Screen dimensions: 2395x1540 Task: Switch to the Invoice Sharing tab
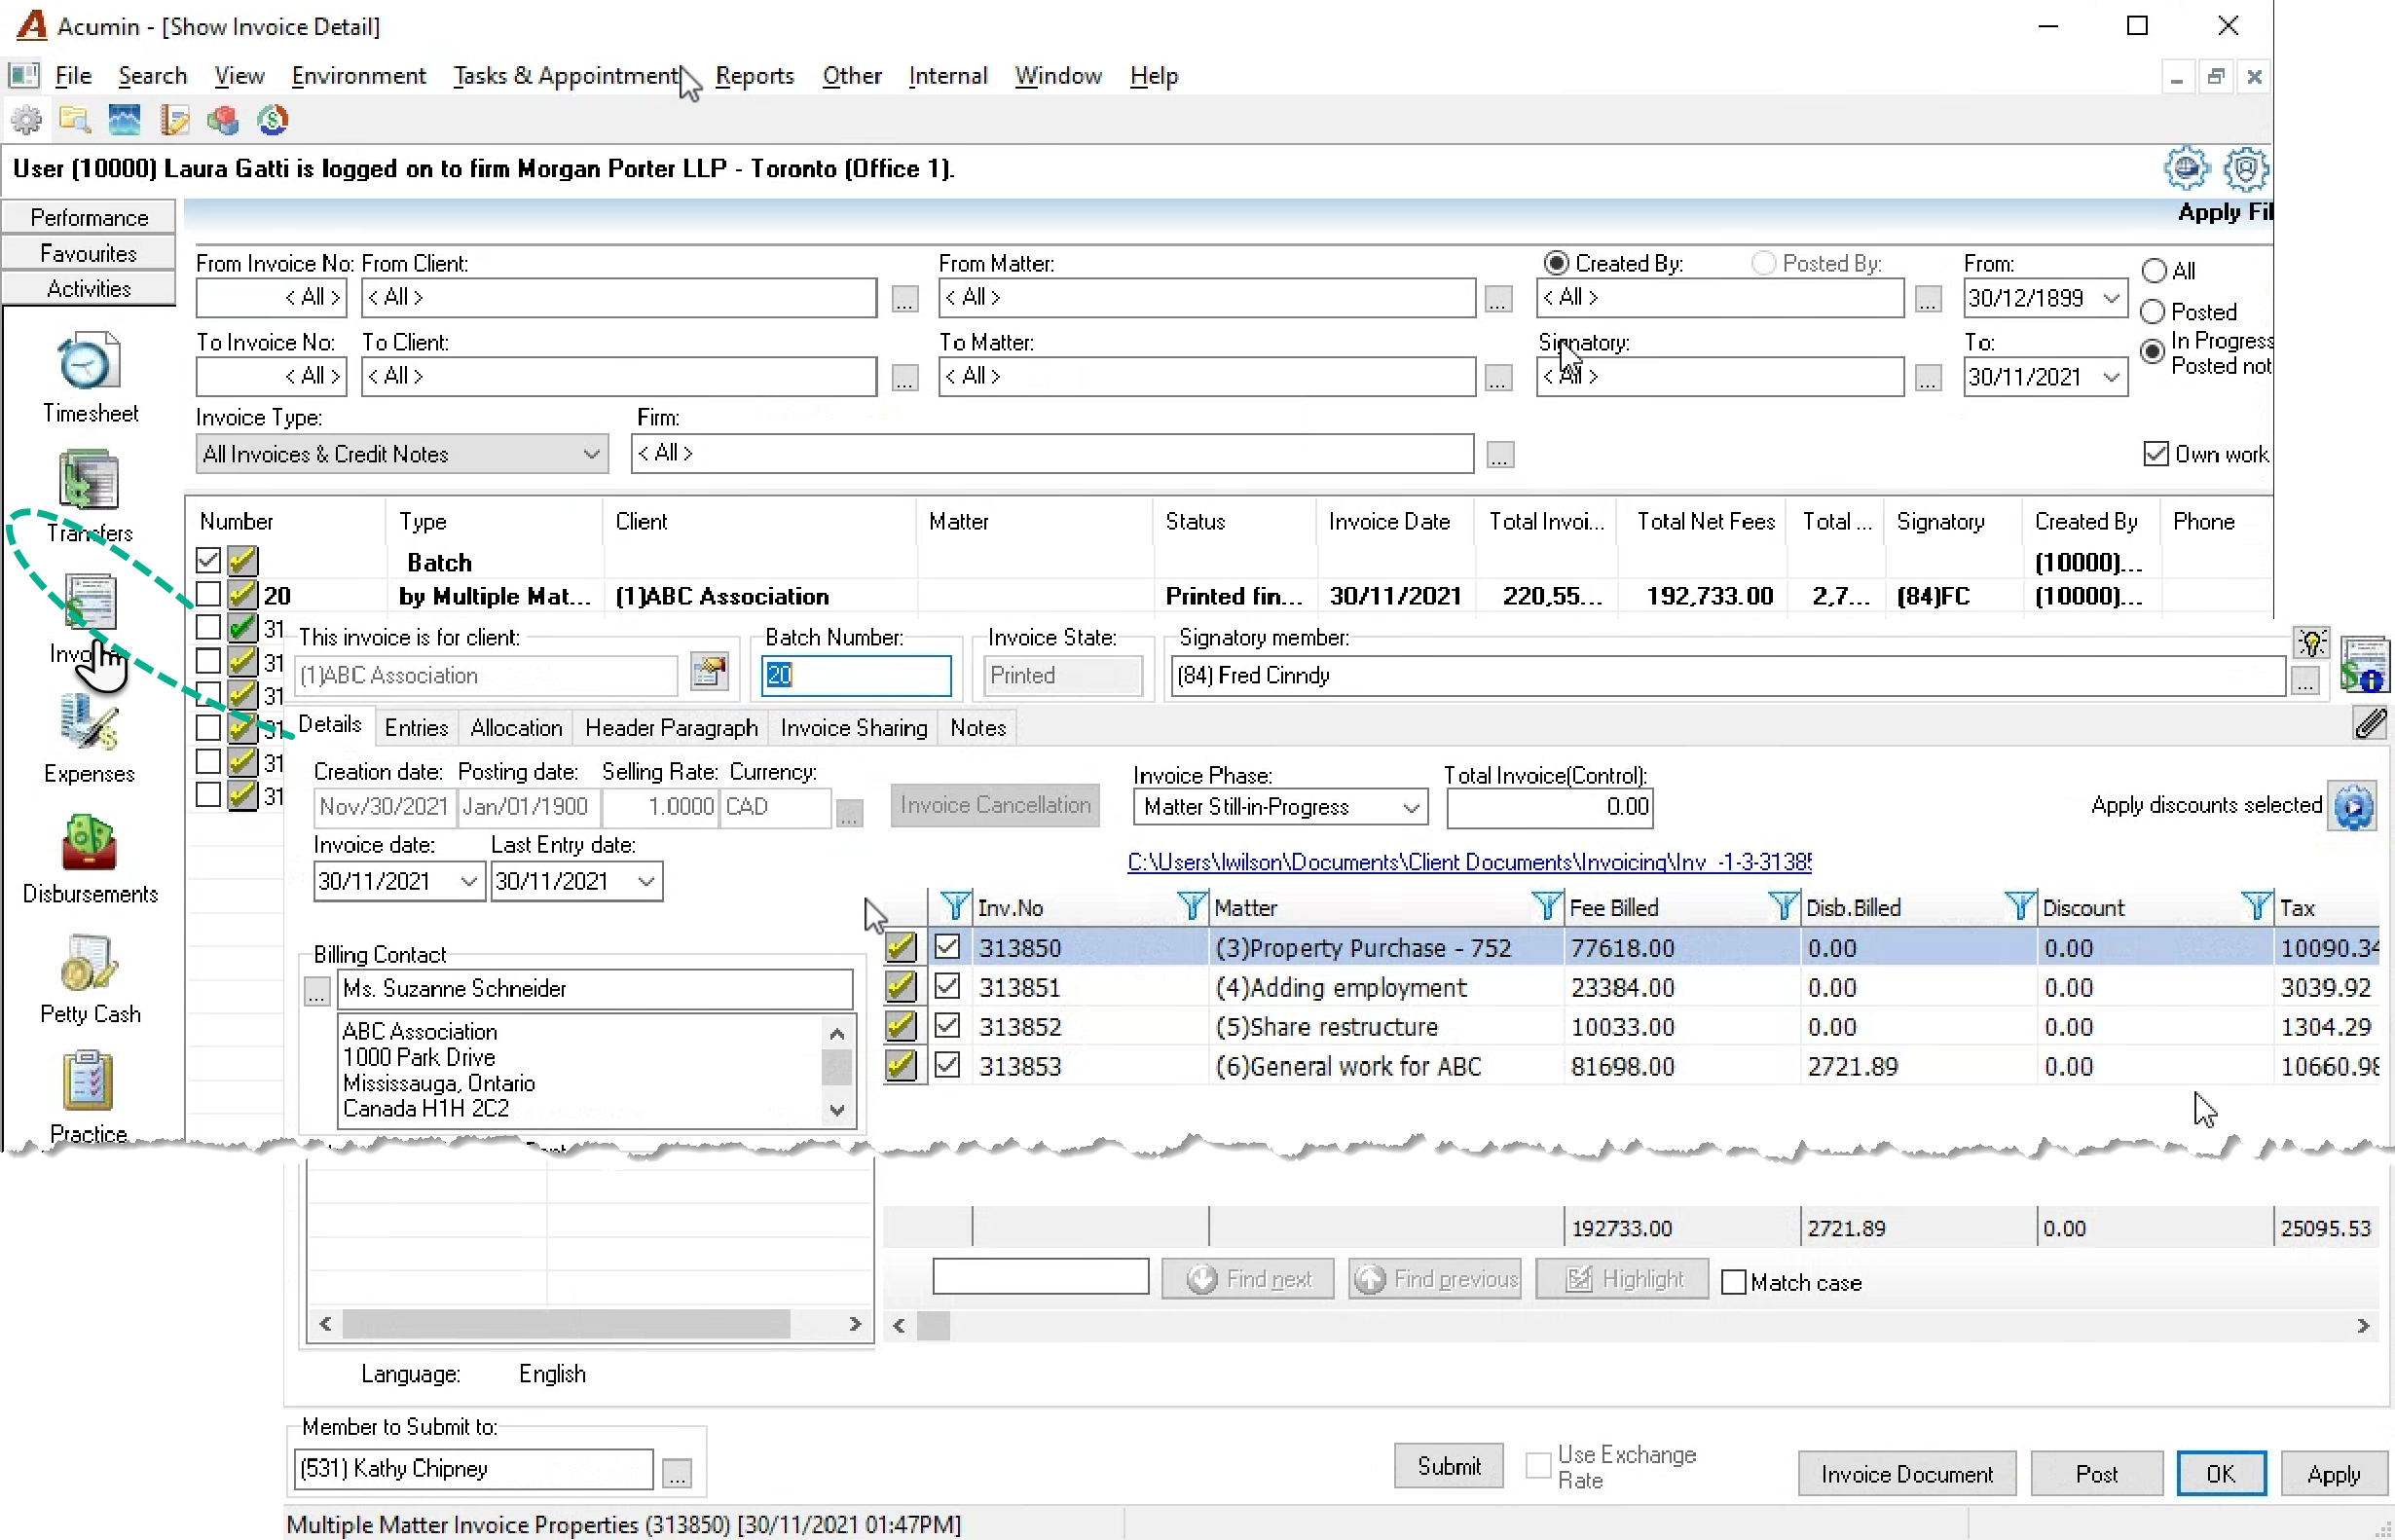[853, 727]
